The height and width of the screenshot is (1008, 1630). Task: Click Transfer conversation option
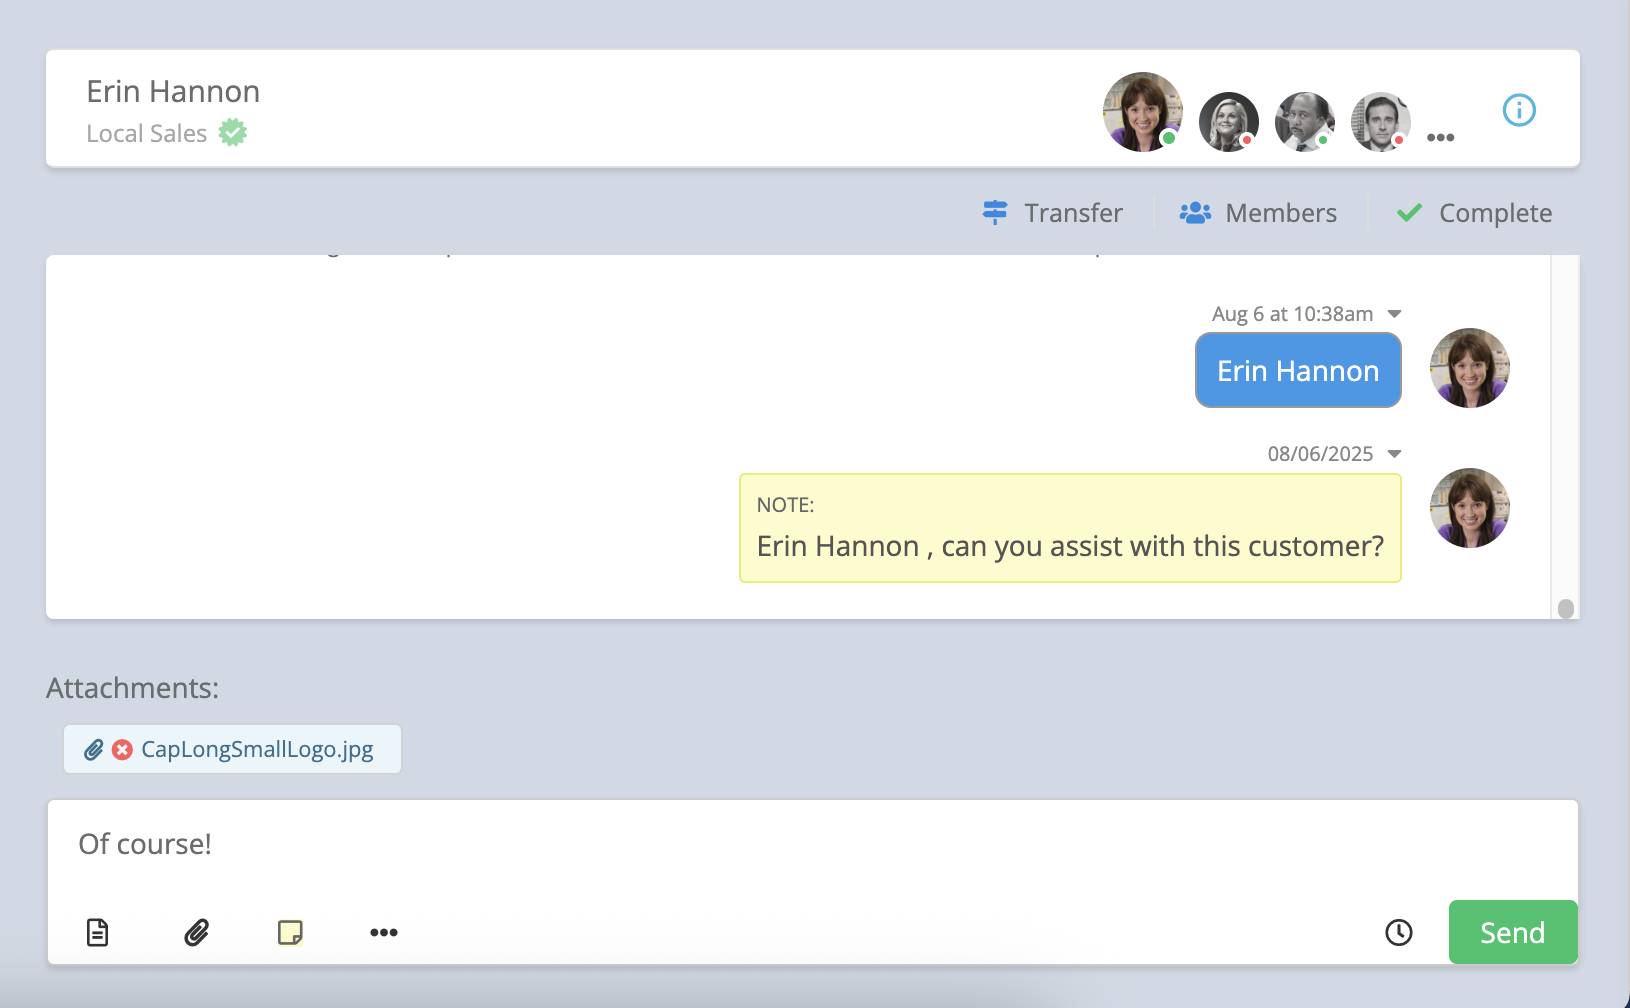(1053, 213)
